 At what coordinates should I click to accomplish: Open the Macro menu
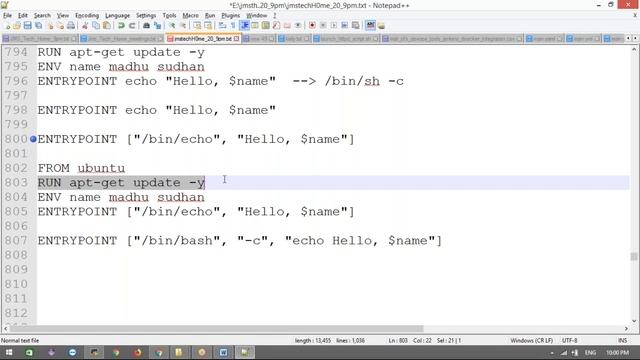tap(190, 16)
